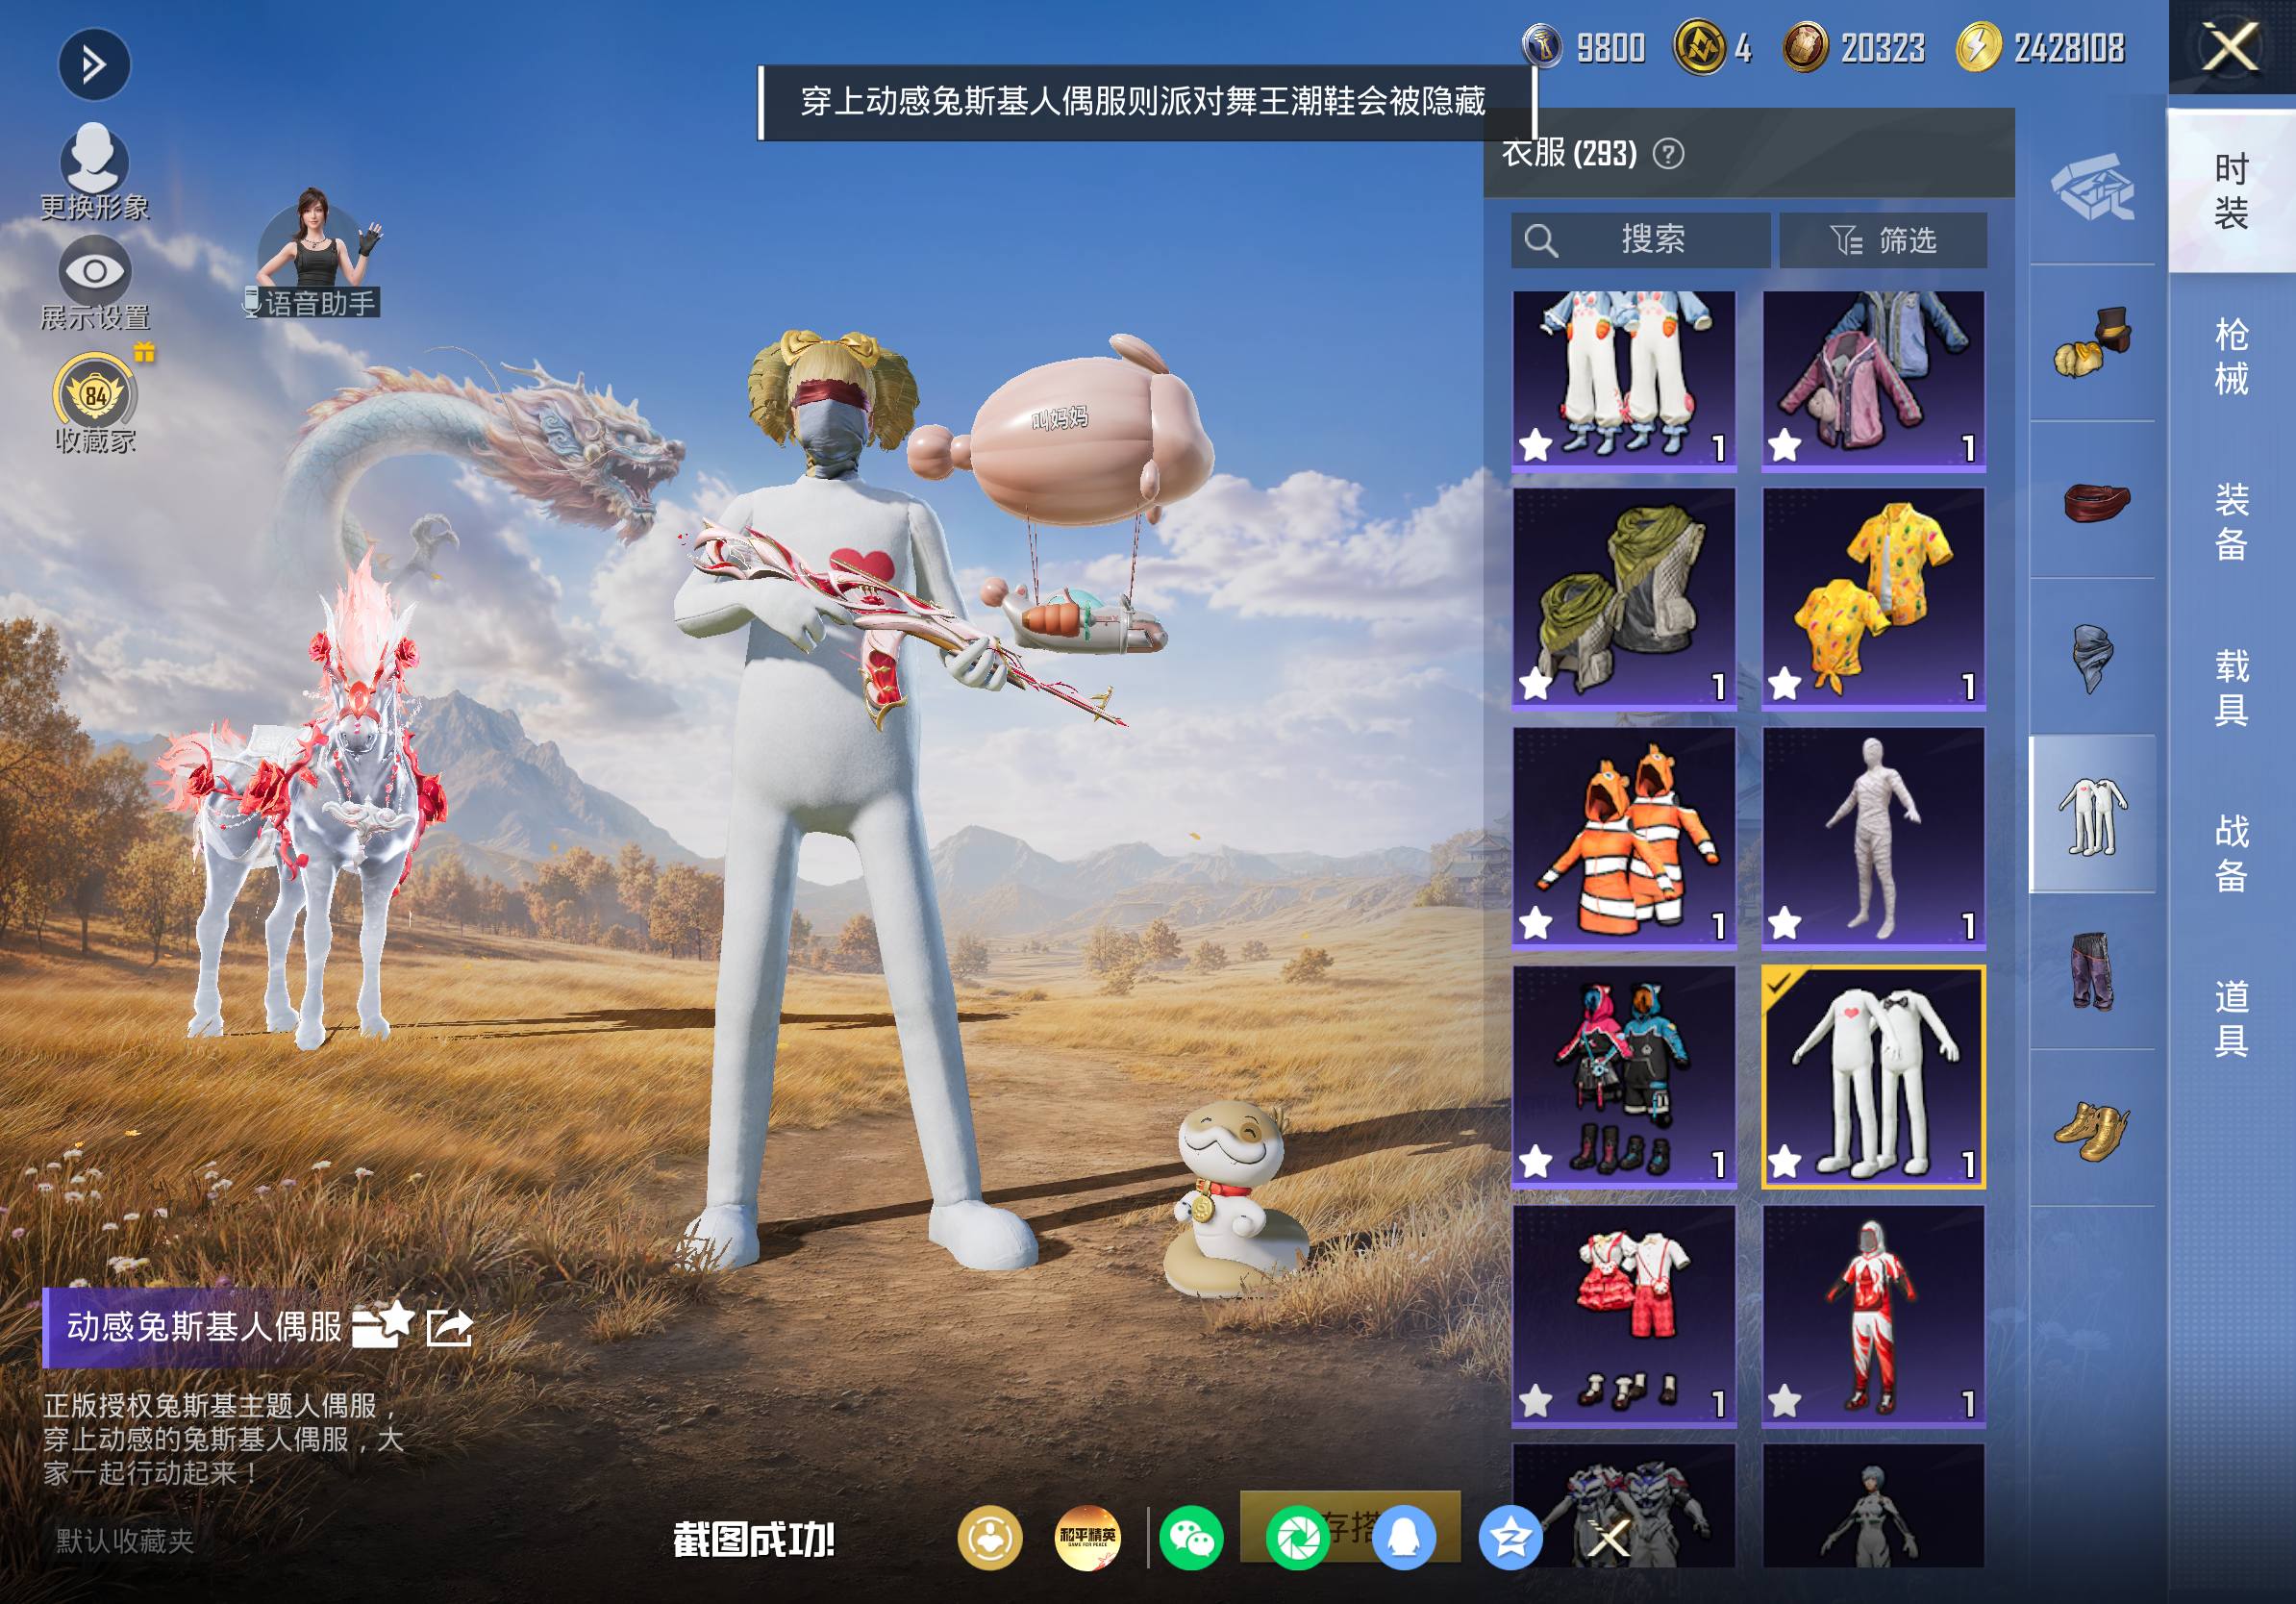Screen dimensions: 2296x1604
Task: Select the purple pants category icon
Action: click(2092, 971)
